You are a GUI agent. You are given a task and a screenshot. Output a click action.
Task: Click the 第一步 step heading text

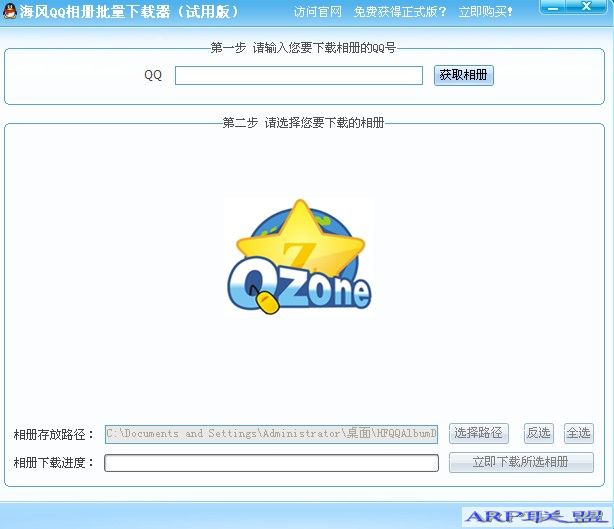point(303,48)
